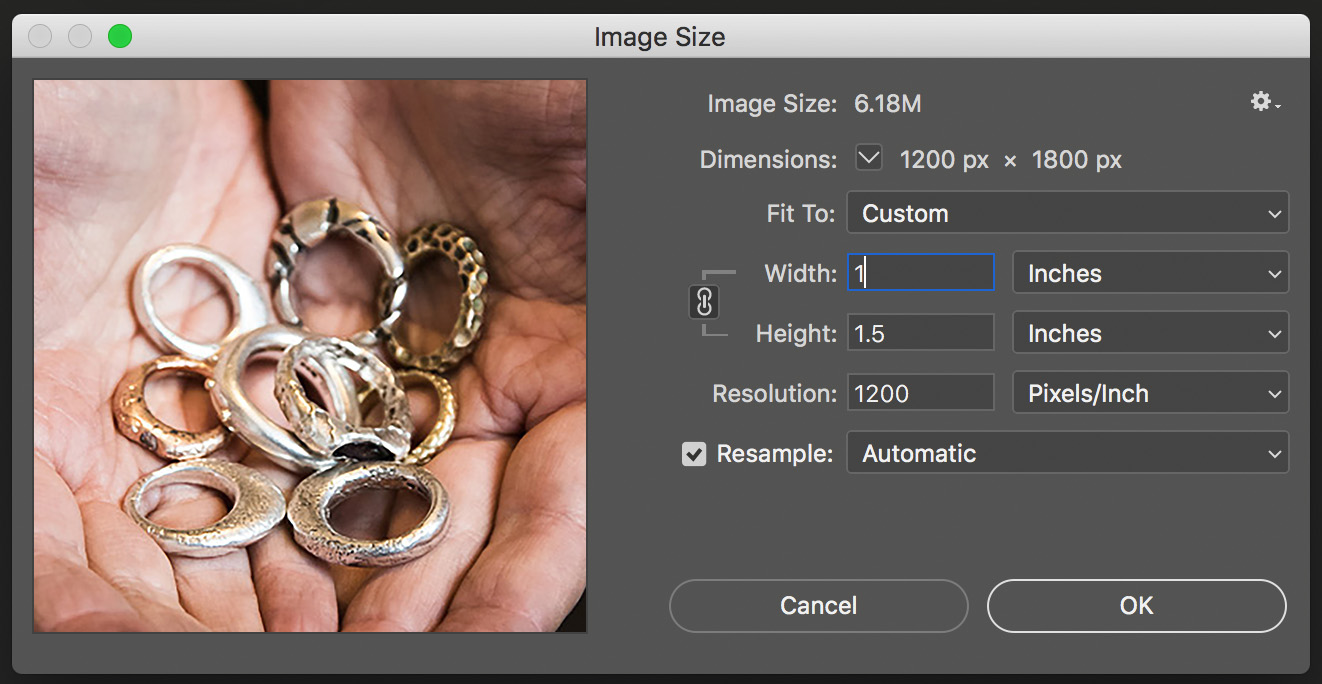Open the Dimensions unit chevron menu

pyautogui.click(x=869, y=158)
